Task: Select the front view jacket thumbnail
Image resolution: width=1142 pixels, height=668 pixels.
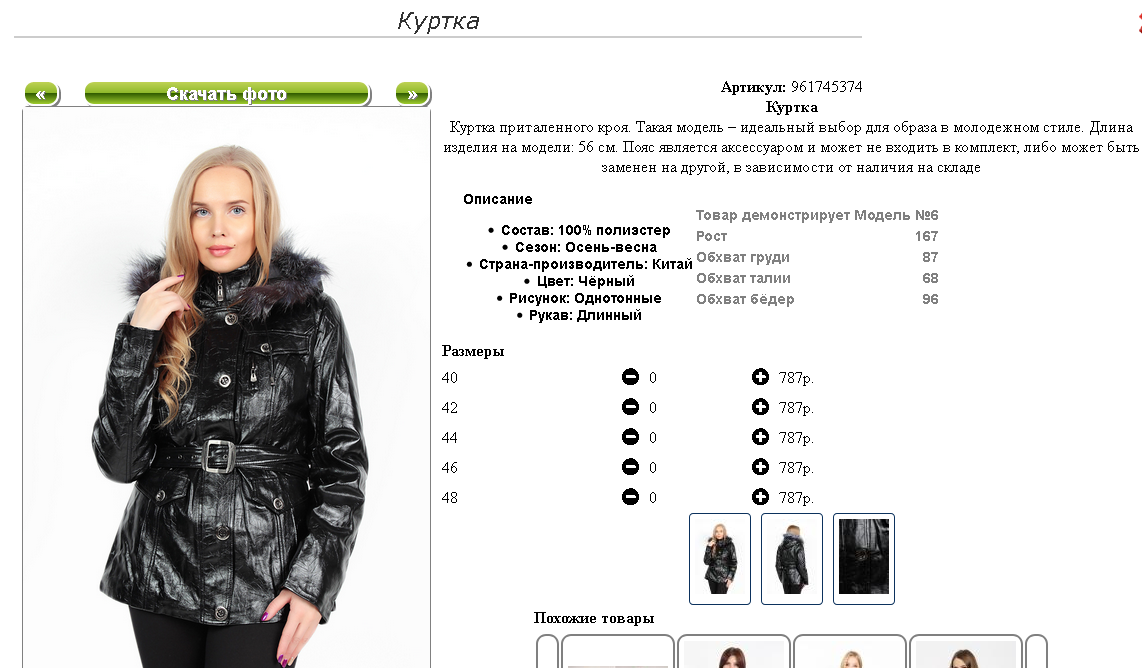Action: click(720, 559)
